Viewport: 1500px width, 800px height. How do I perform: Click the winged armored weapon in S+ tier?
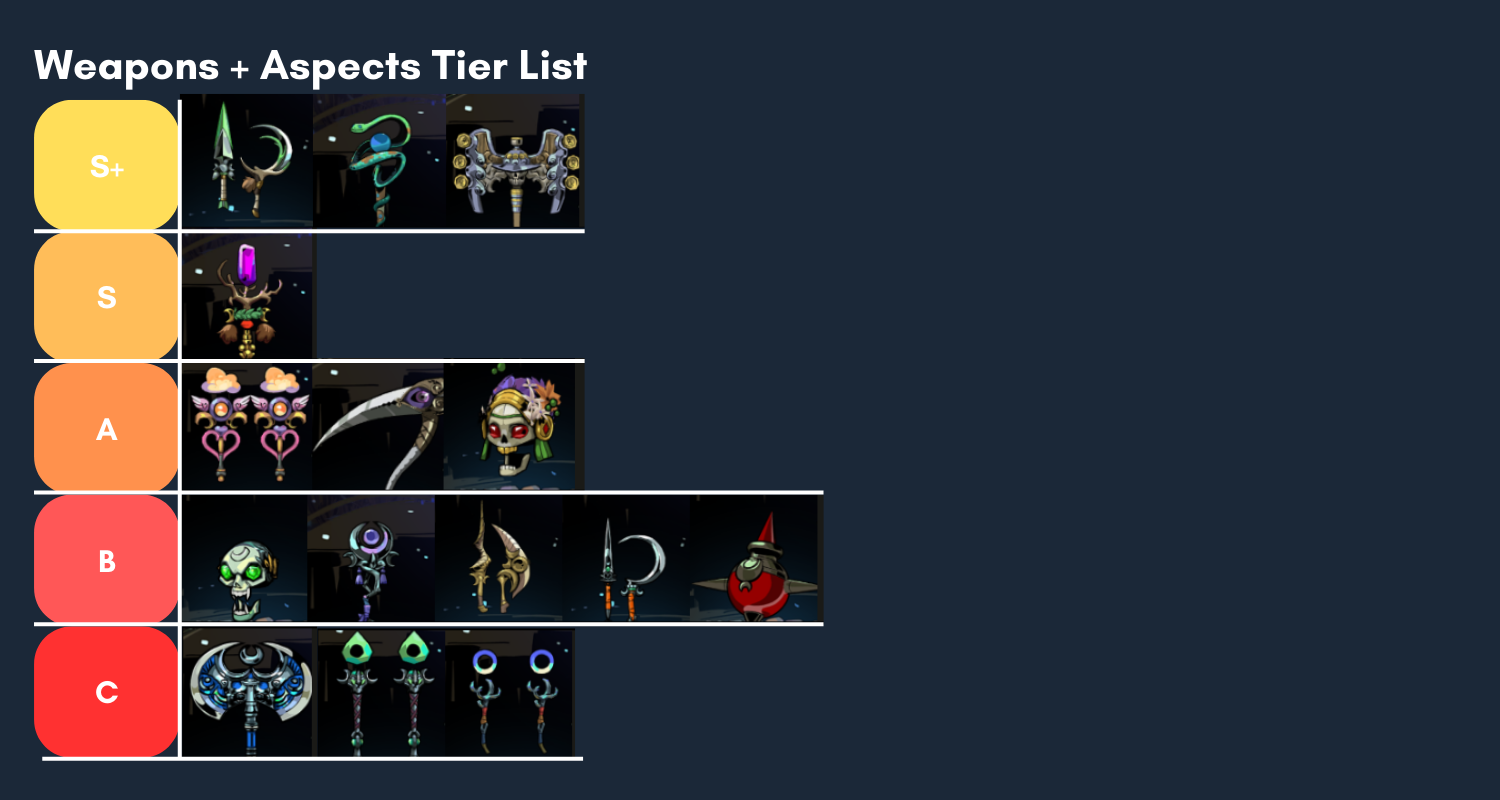coord(515,161)
